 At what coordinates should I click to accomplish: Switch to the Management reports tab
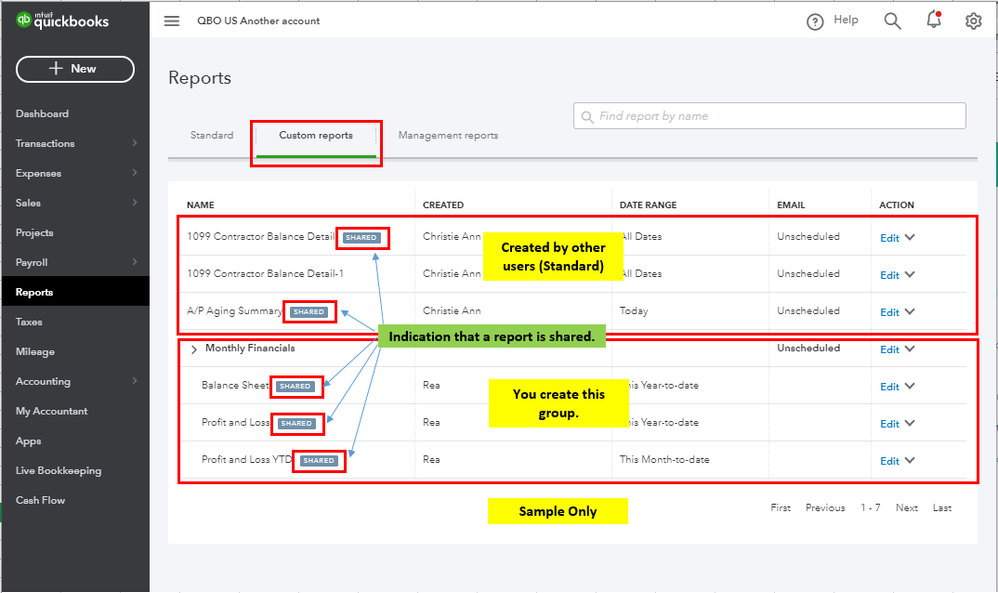point(448,135)
